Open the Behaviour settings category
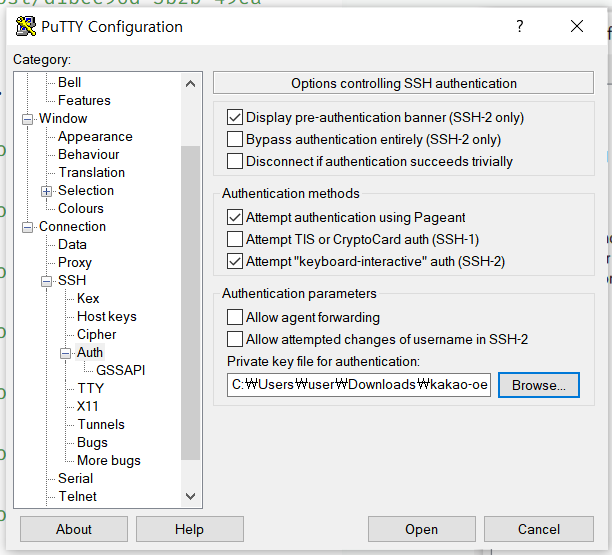Viewport: 612px width, 555px height. (89, 154)
